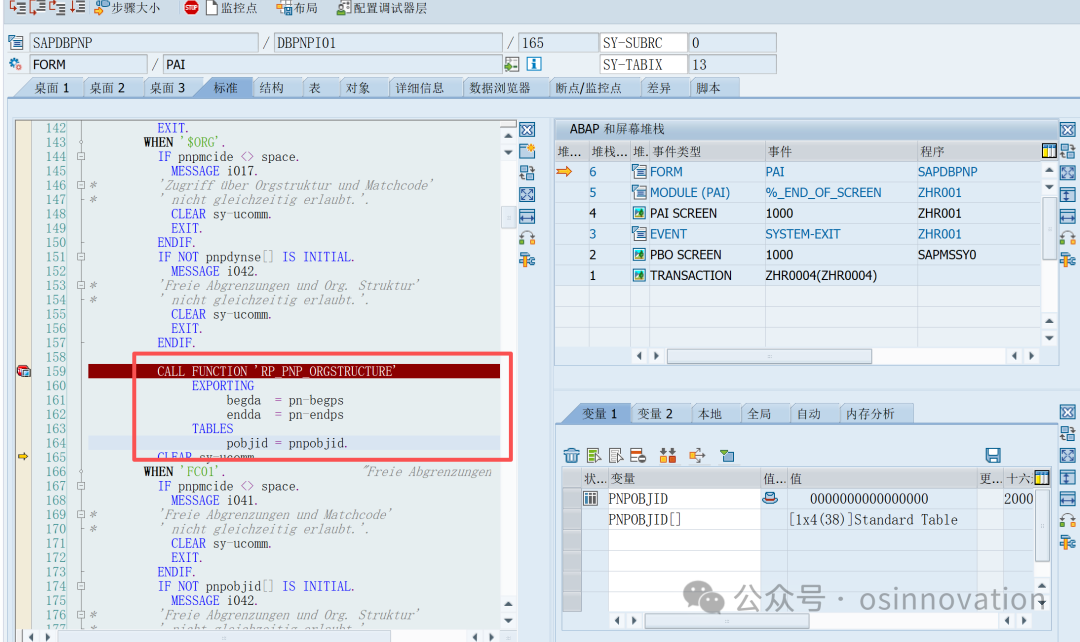Click the tools wrench icon beside ABAP stack
Viewport: 1080px width, 642px height.
[1068, 260]
